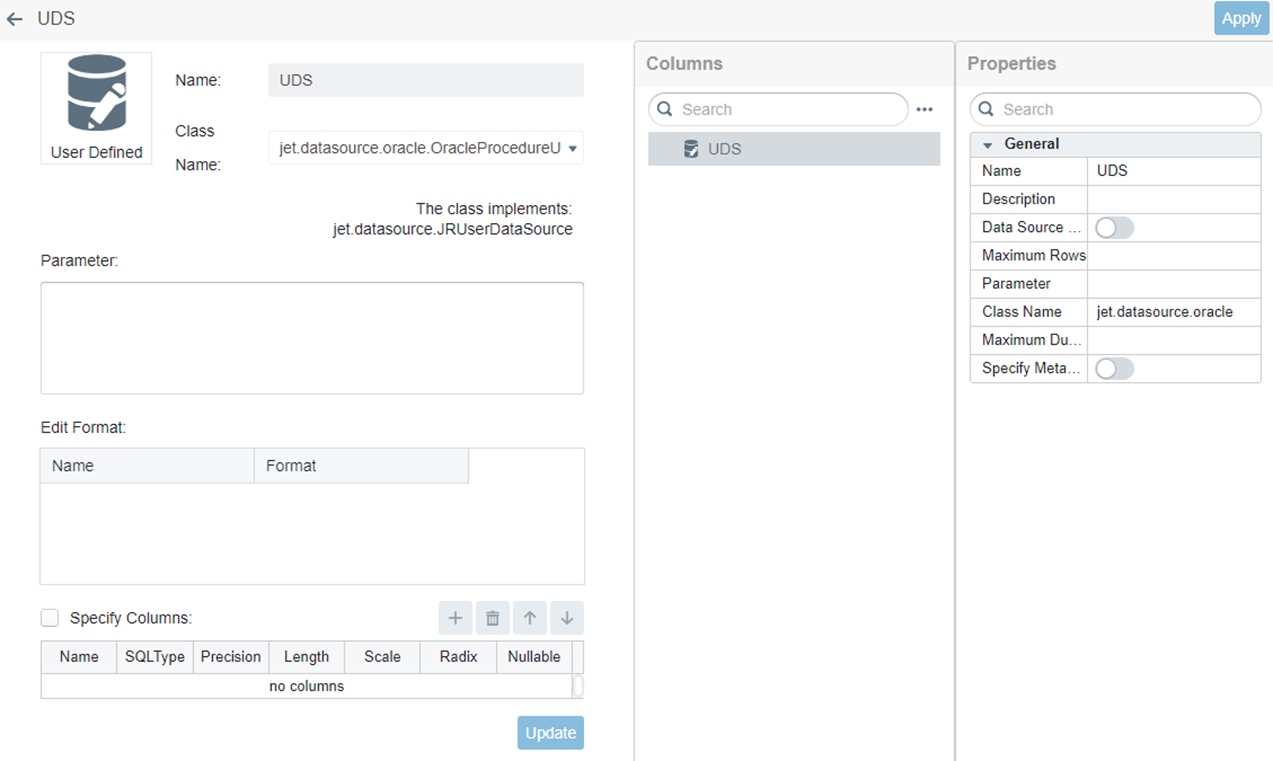This screenshot has height=761, width=1273.
Task: Click the Apply button
Action: point(1241,18)
